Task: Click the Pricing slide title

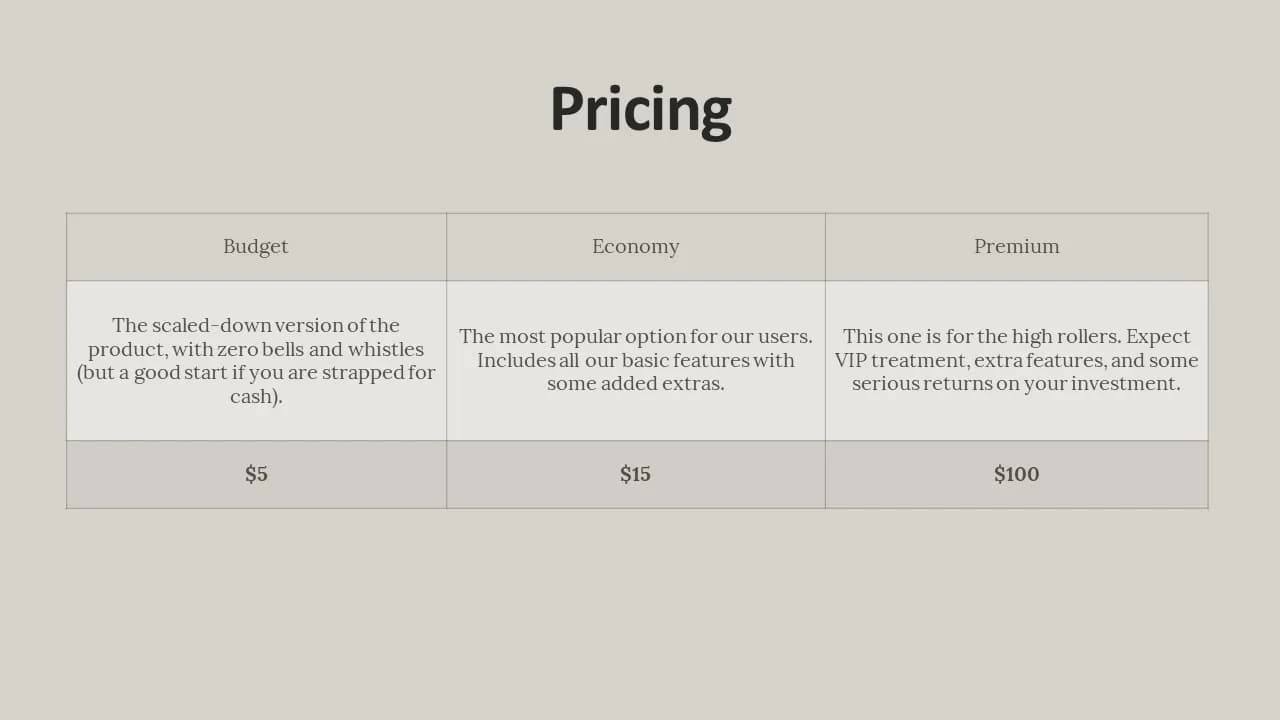Action: (641, 108)
